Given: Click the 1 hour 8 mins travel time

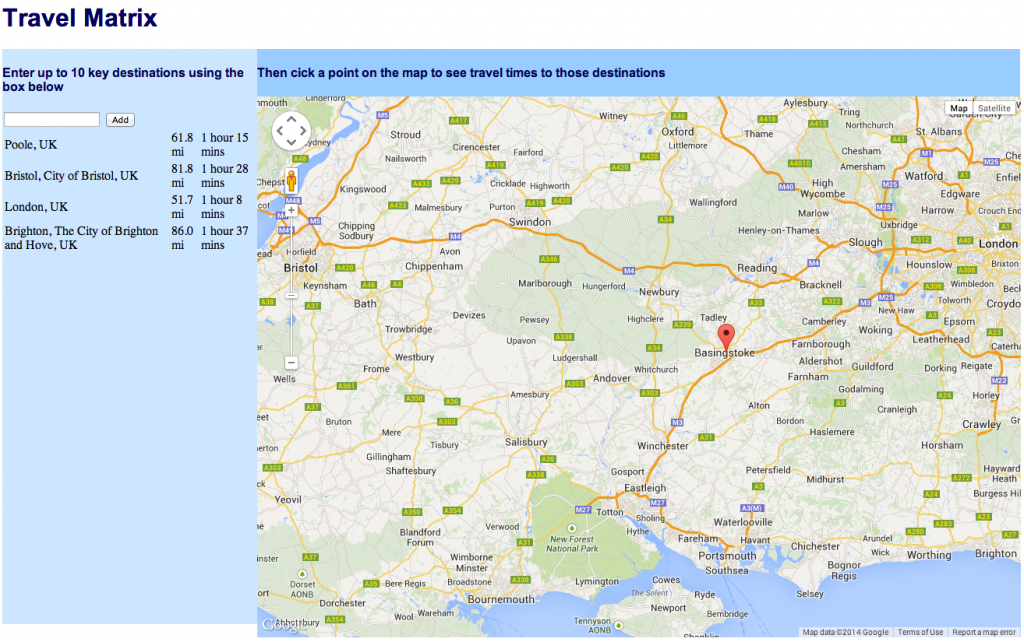Looking at the screenshot, I should pos(221,207).
